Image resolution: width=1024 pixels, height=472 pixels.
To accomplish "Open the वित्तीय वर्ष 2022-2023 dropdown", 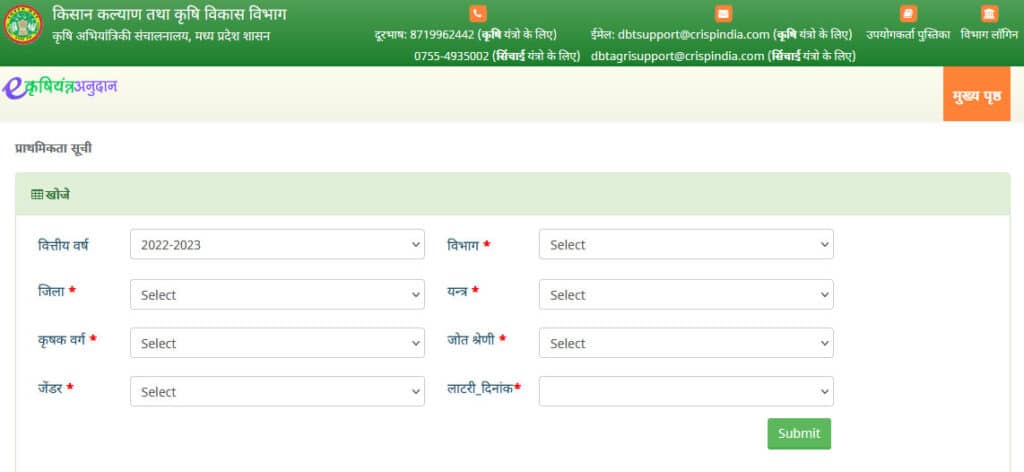I will pos(277,245).
